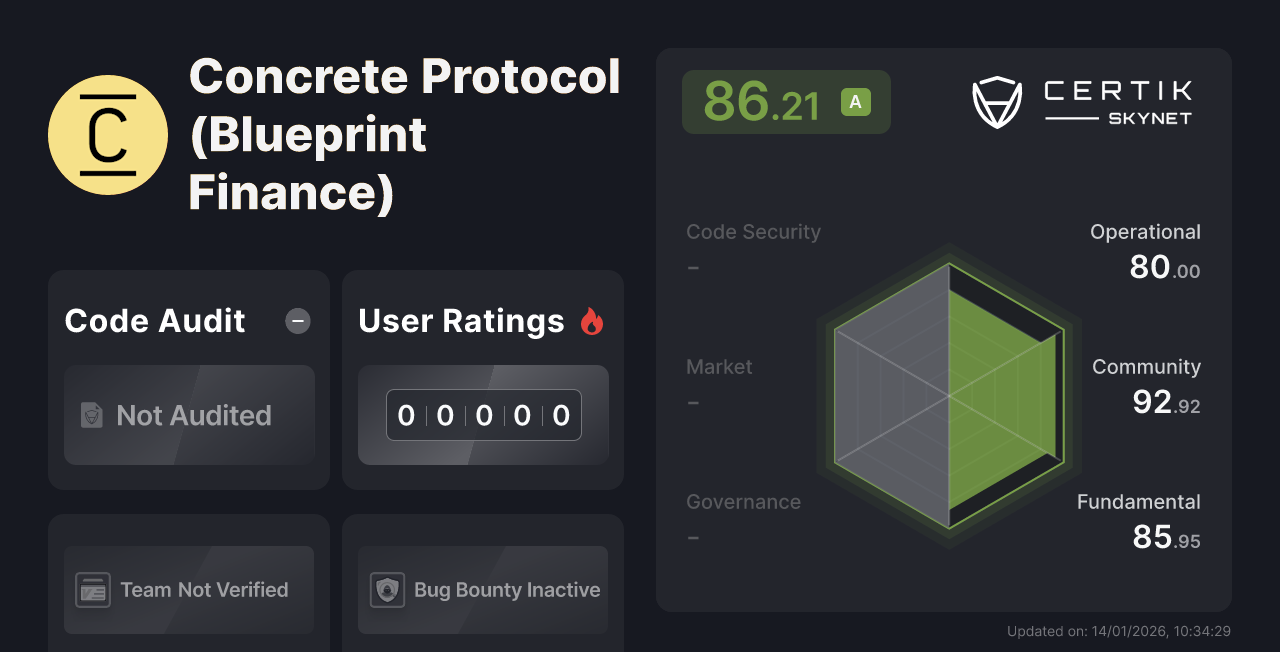Switch to the User Ratings panel
The height and width of the screenshot is (652, 1280).
tap(461, 320)
